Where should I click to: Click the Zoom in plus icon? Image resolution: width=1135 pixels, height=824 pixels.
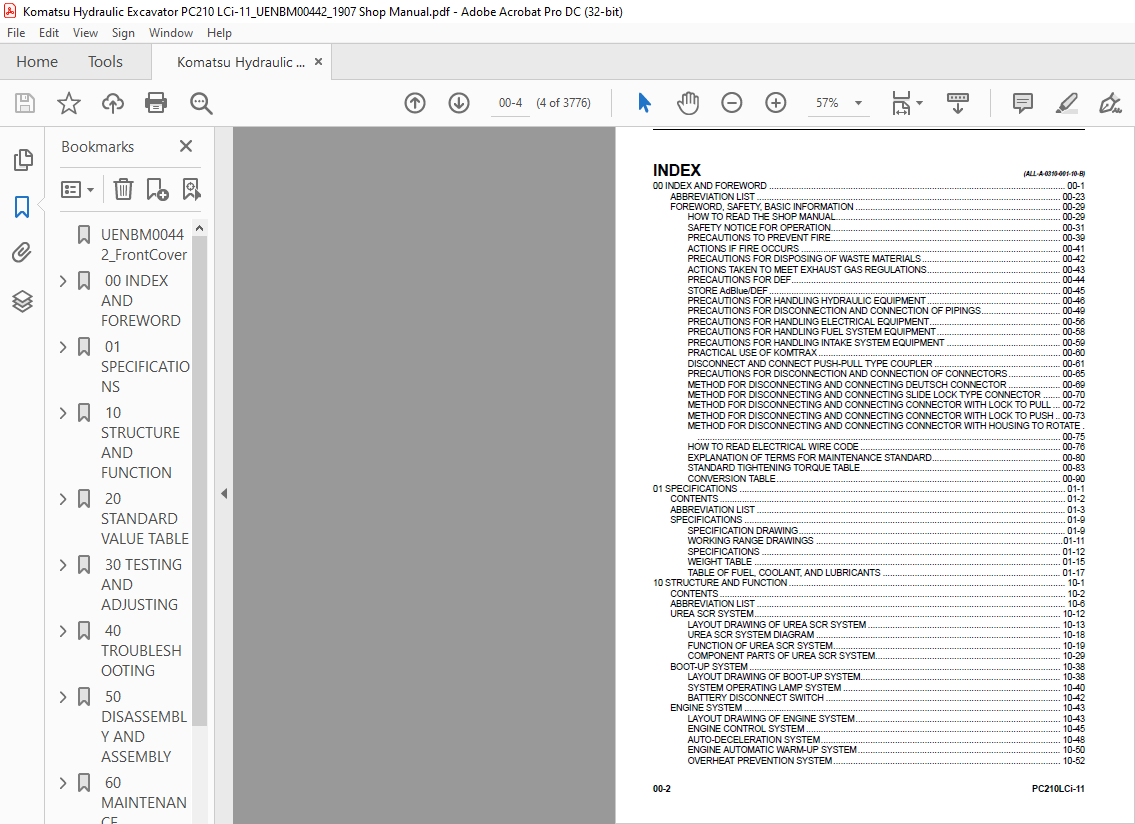click(x=775, y=103)
